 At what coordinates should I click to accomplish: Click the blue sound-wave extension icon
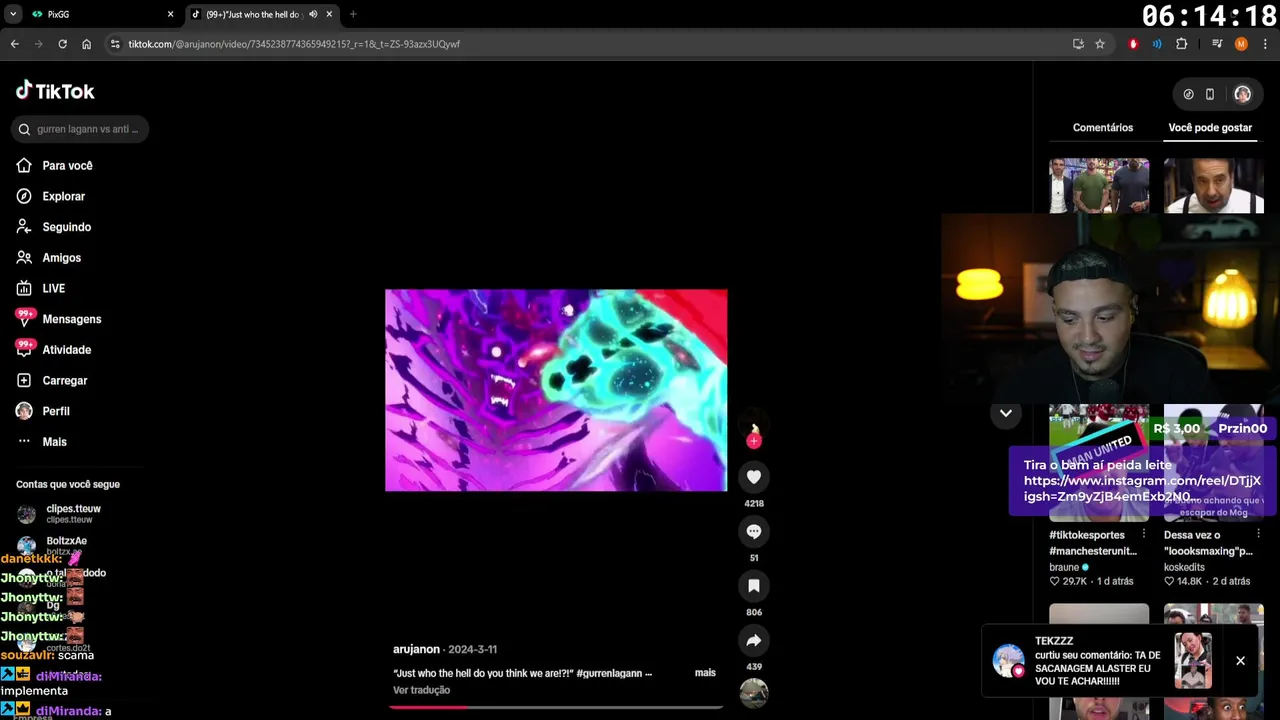(x=1157, y=44)
